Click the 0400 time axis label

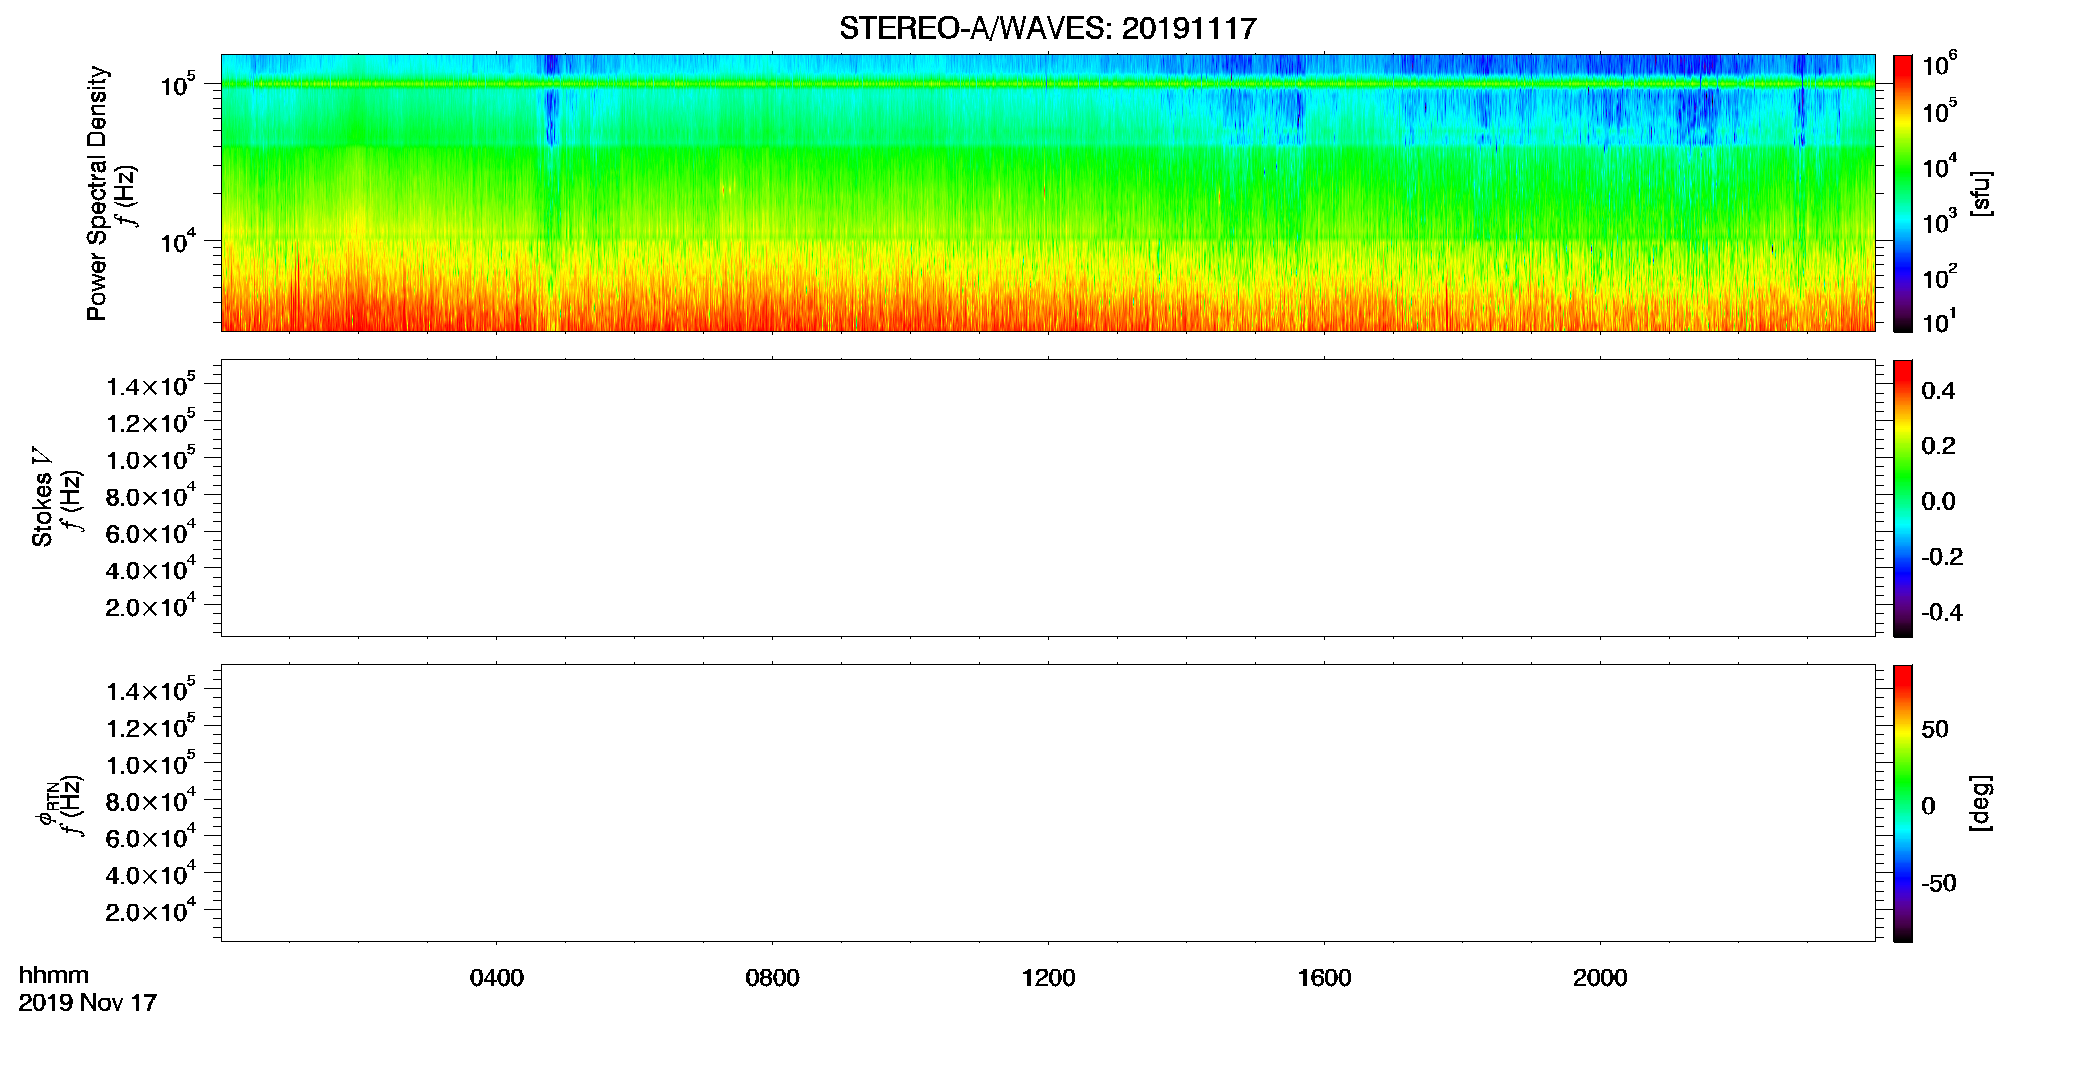tap(496, 978)
